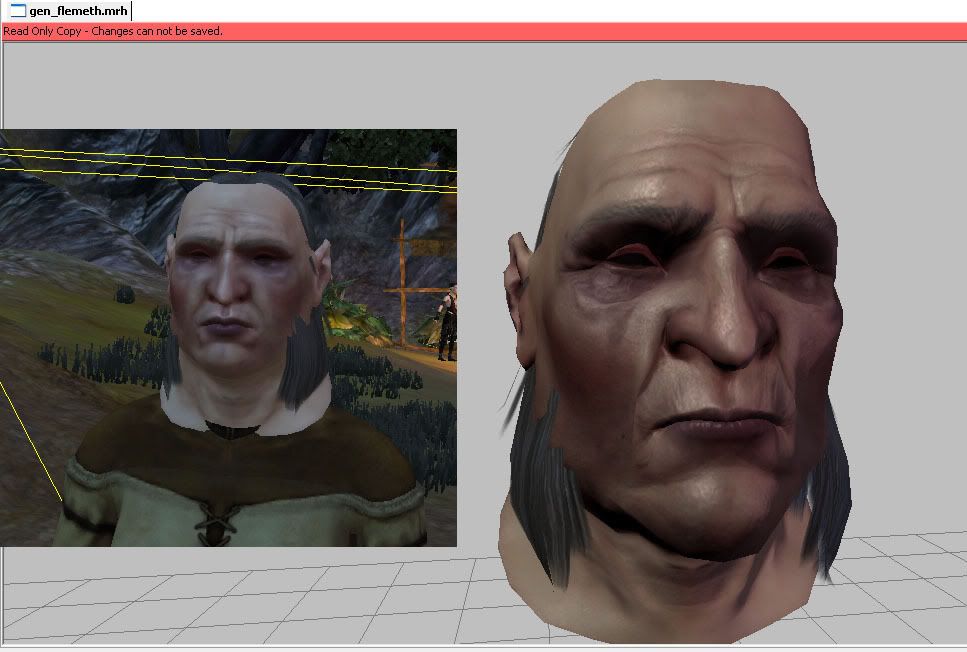967x652 pixels.
Task: Click the gen_flemeth.mrh document icon
Action: tap(17, 11)
